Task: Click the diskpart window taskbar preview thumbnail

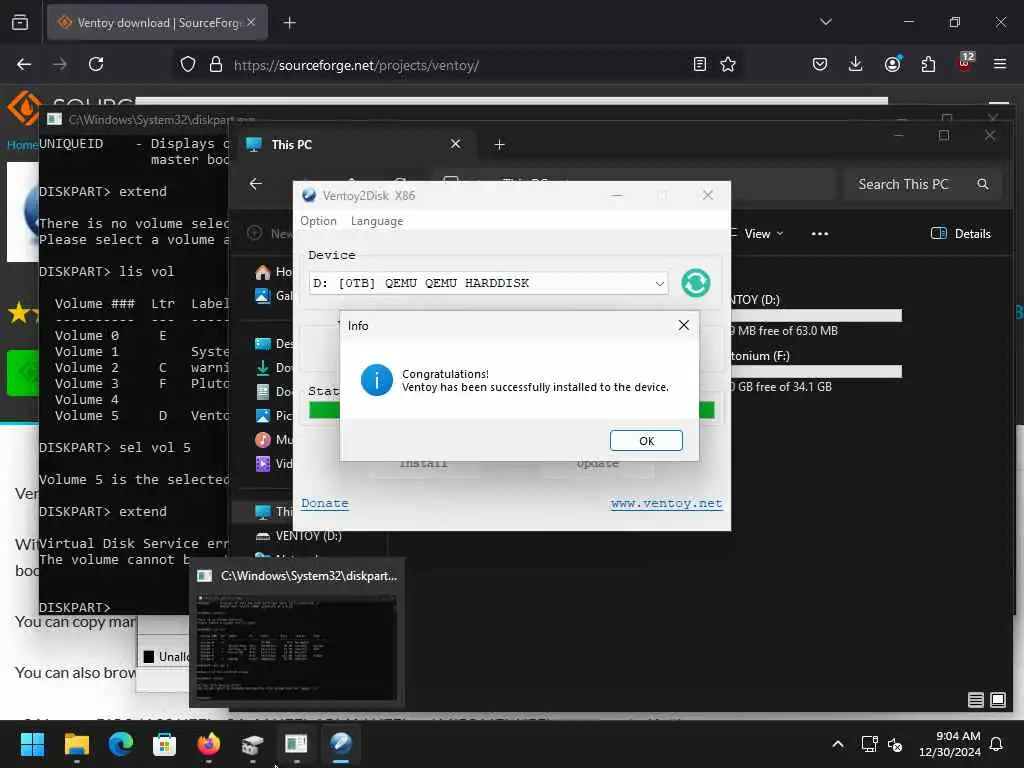Action: tap(297, 647)
